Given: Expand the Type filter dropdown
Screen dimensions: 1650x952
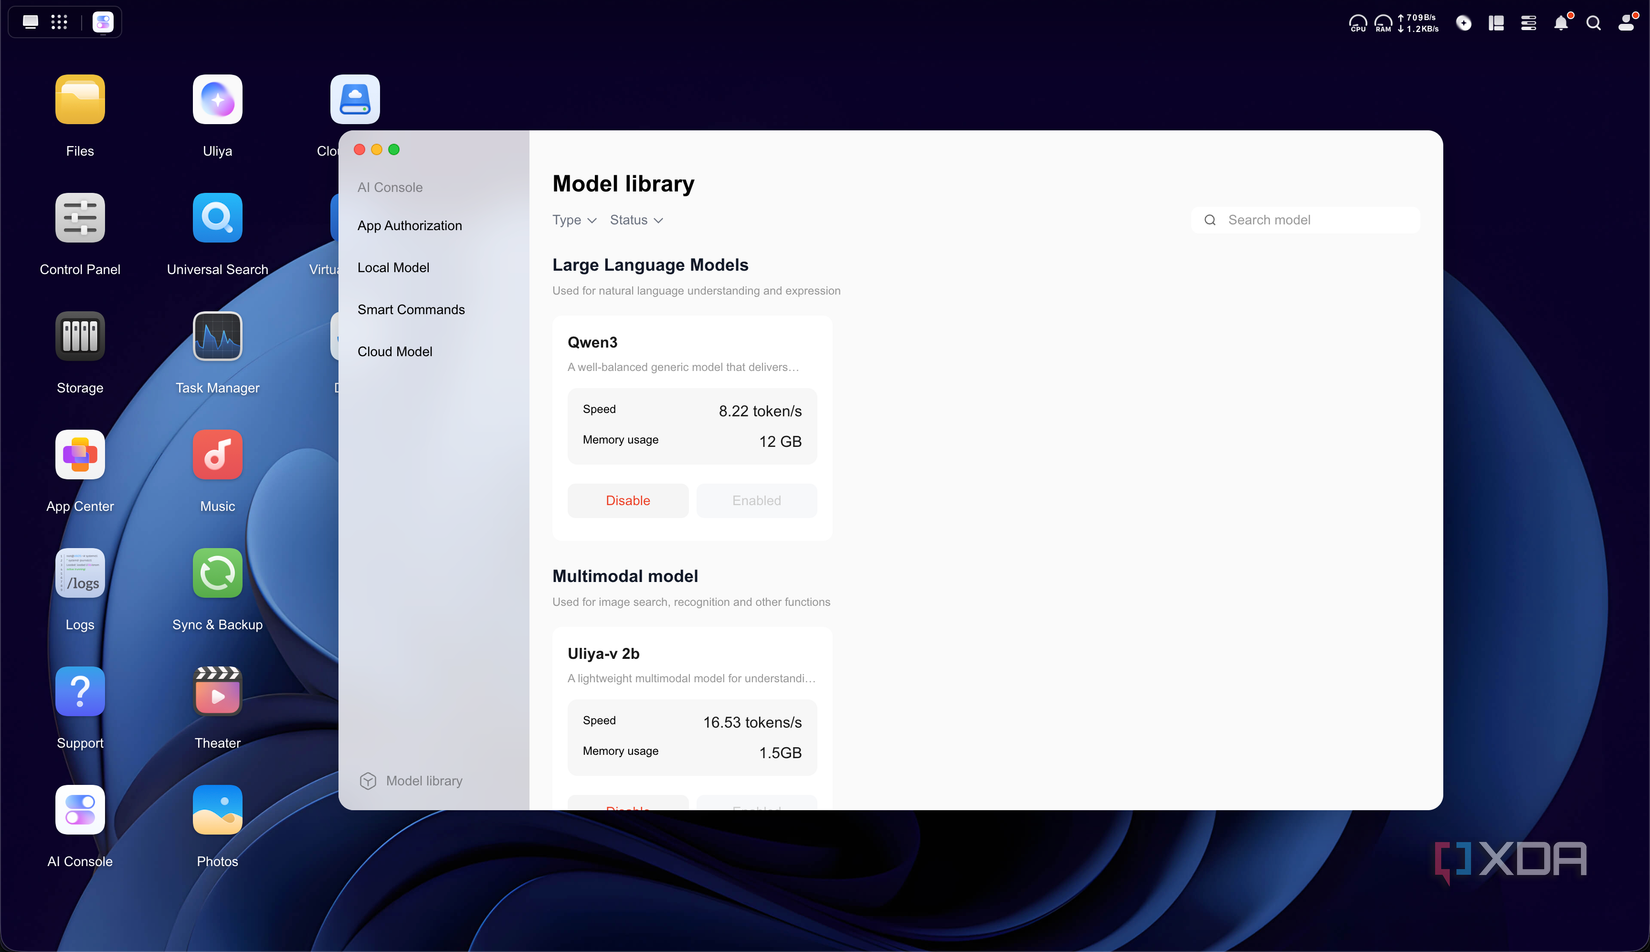Looking at the screenshot, I should [575, 220].
